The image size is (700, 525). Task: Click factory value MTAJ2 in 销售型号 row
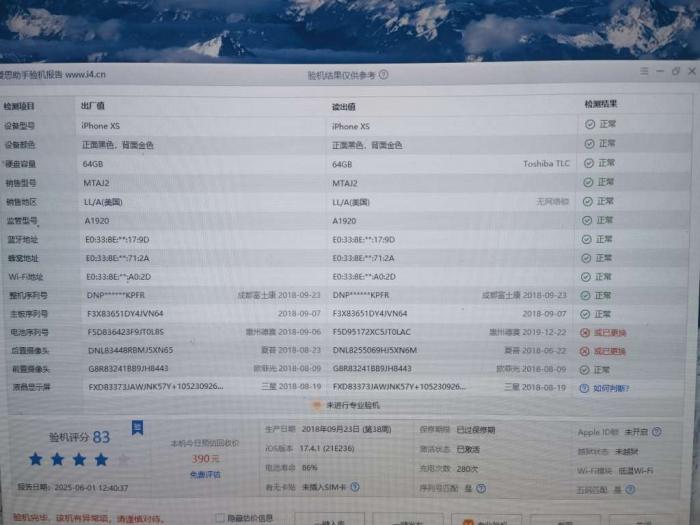pos(96,183)
